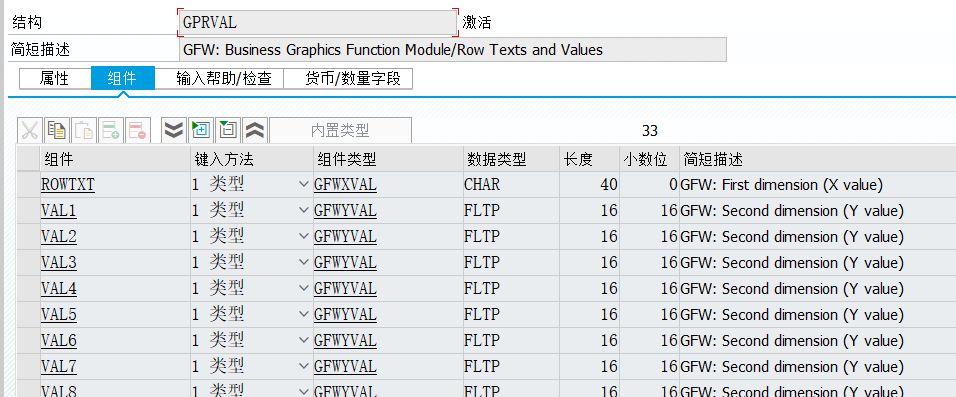Open typing method dropdown for VAL6 row
The height and width of the screenshot is (397, 956).
coord(304,340)
